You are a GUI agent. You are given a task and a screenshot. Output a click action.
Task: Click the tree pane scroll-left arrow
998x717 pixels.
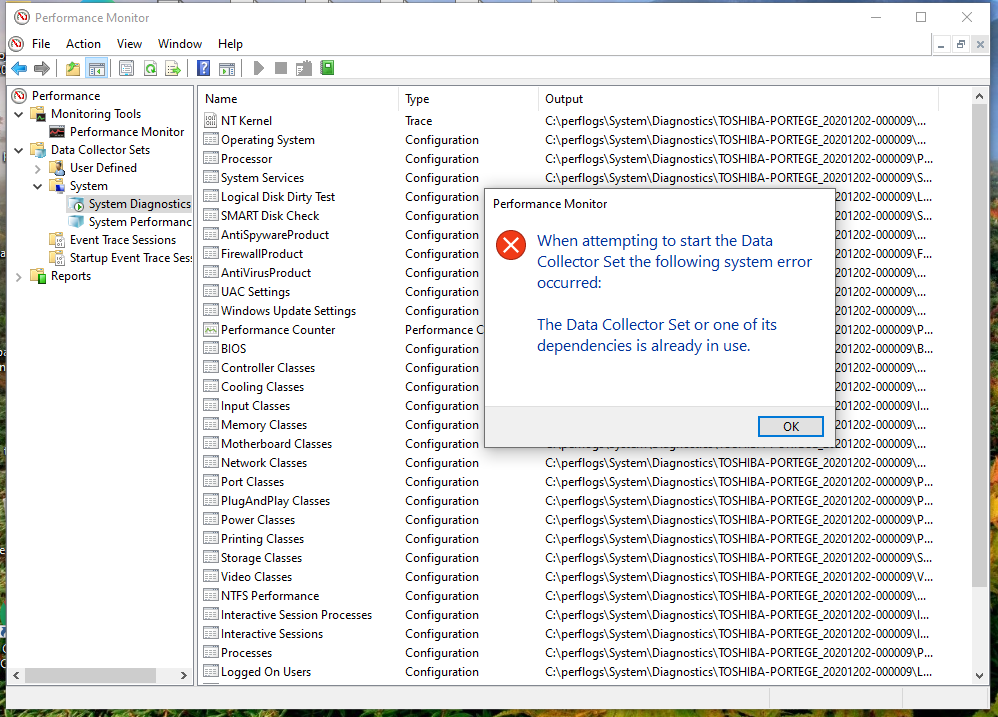tap(17, 675)
